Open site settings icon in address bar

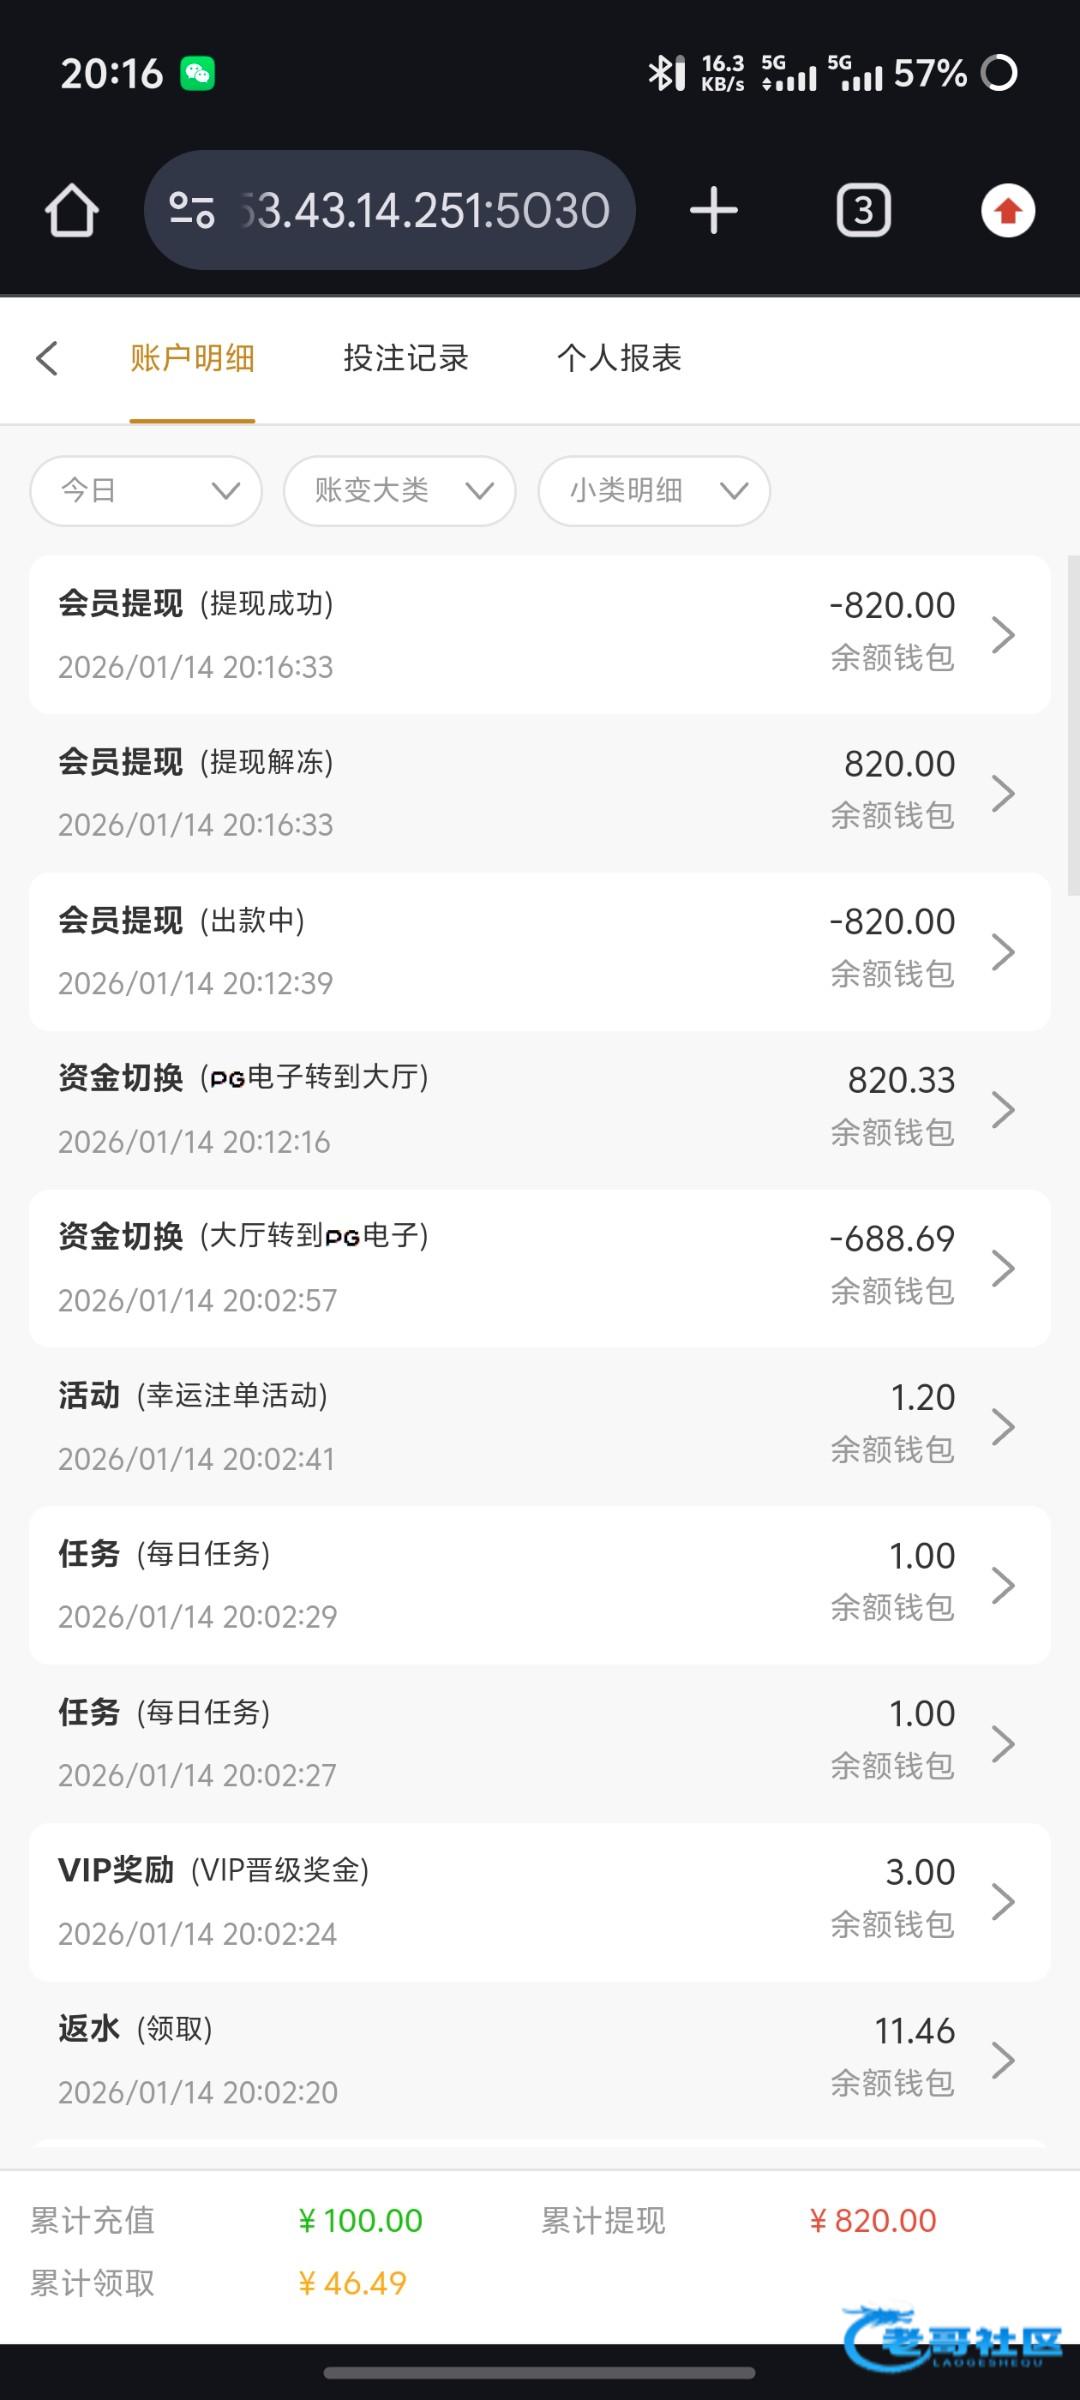(x=192, y=211)
